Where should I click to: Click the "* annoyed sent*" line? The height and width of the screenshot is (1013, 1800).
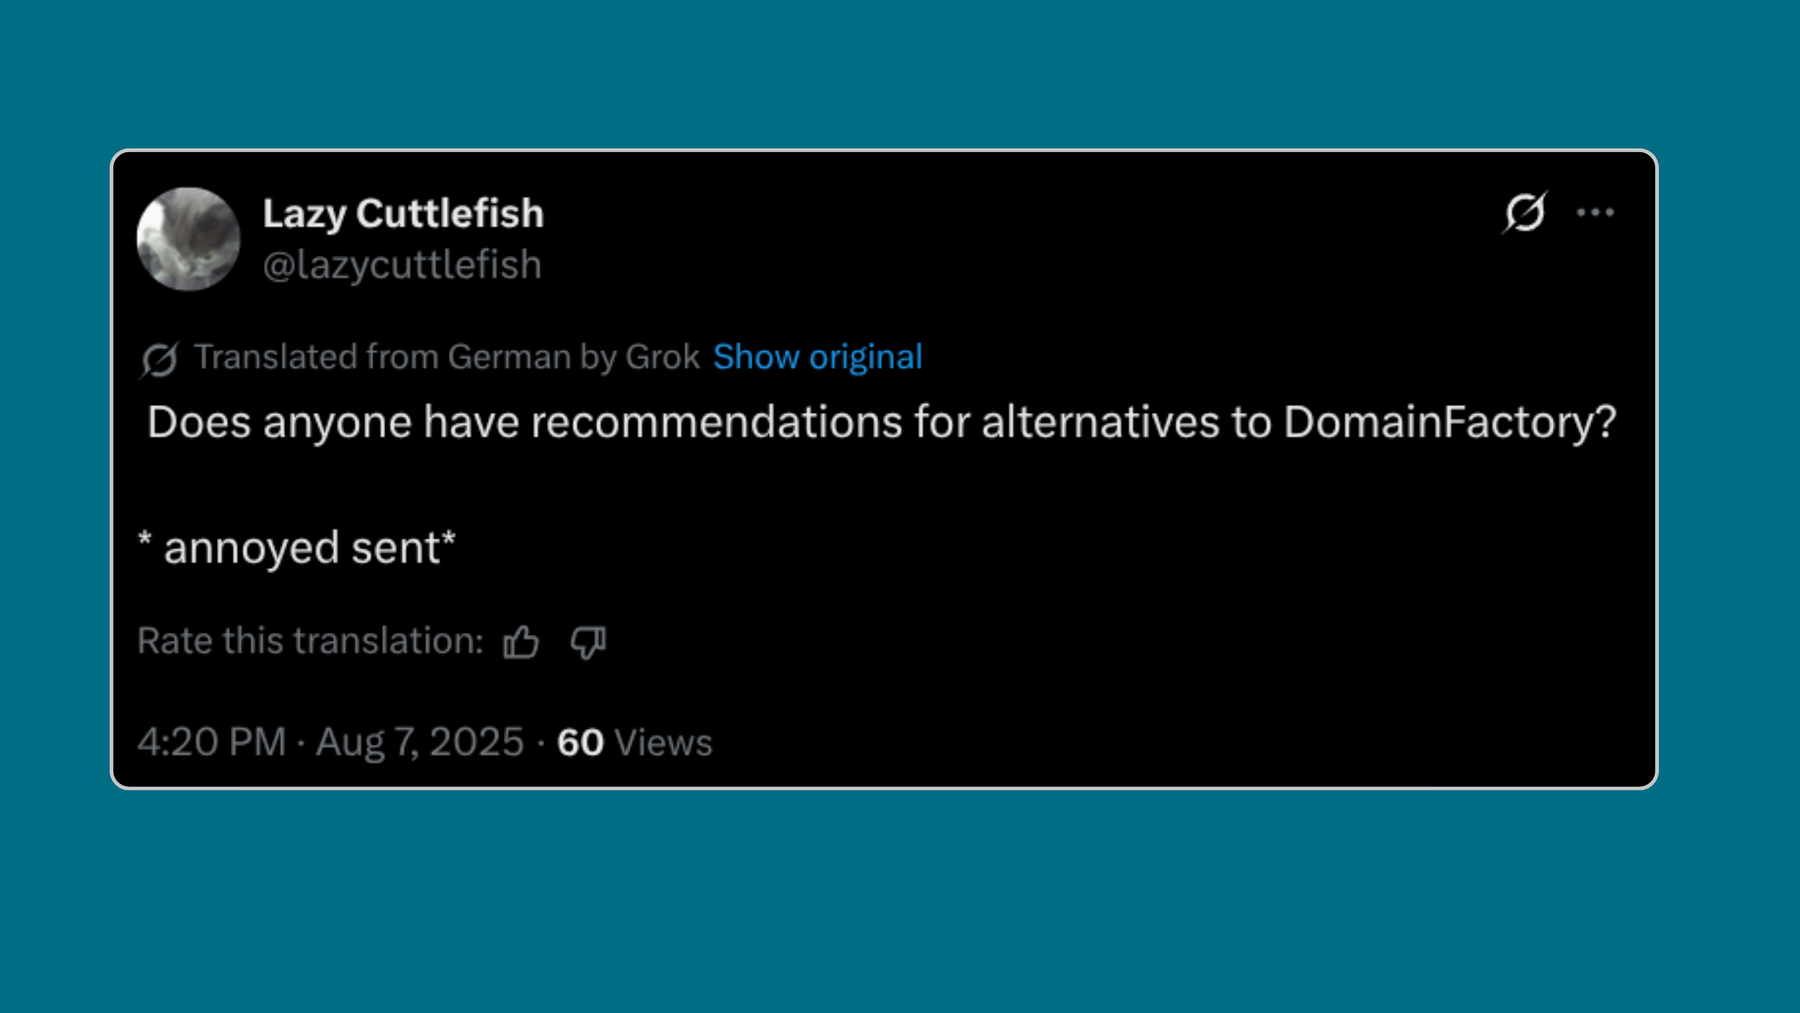coord(297,548)
